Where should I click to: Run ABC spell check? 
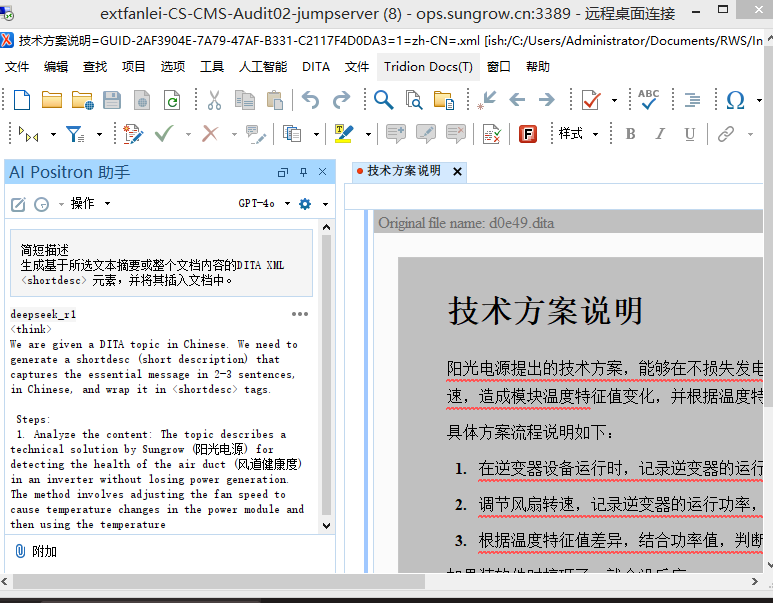click(x=648, y=99)
